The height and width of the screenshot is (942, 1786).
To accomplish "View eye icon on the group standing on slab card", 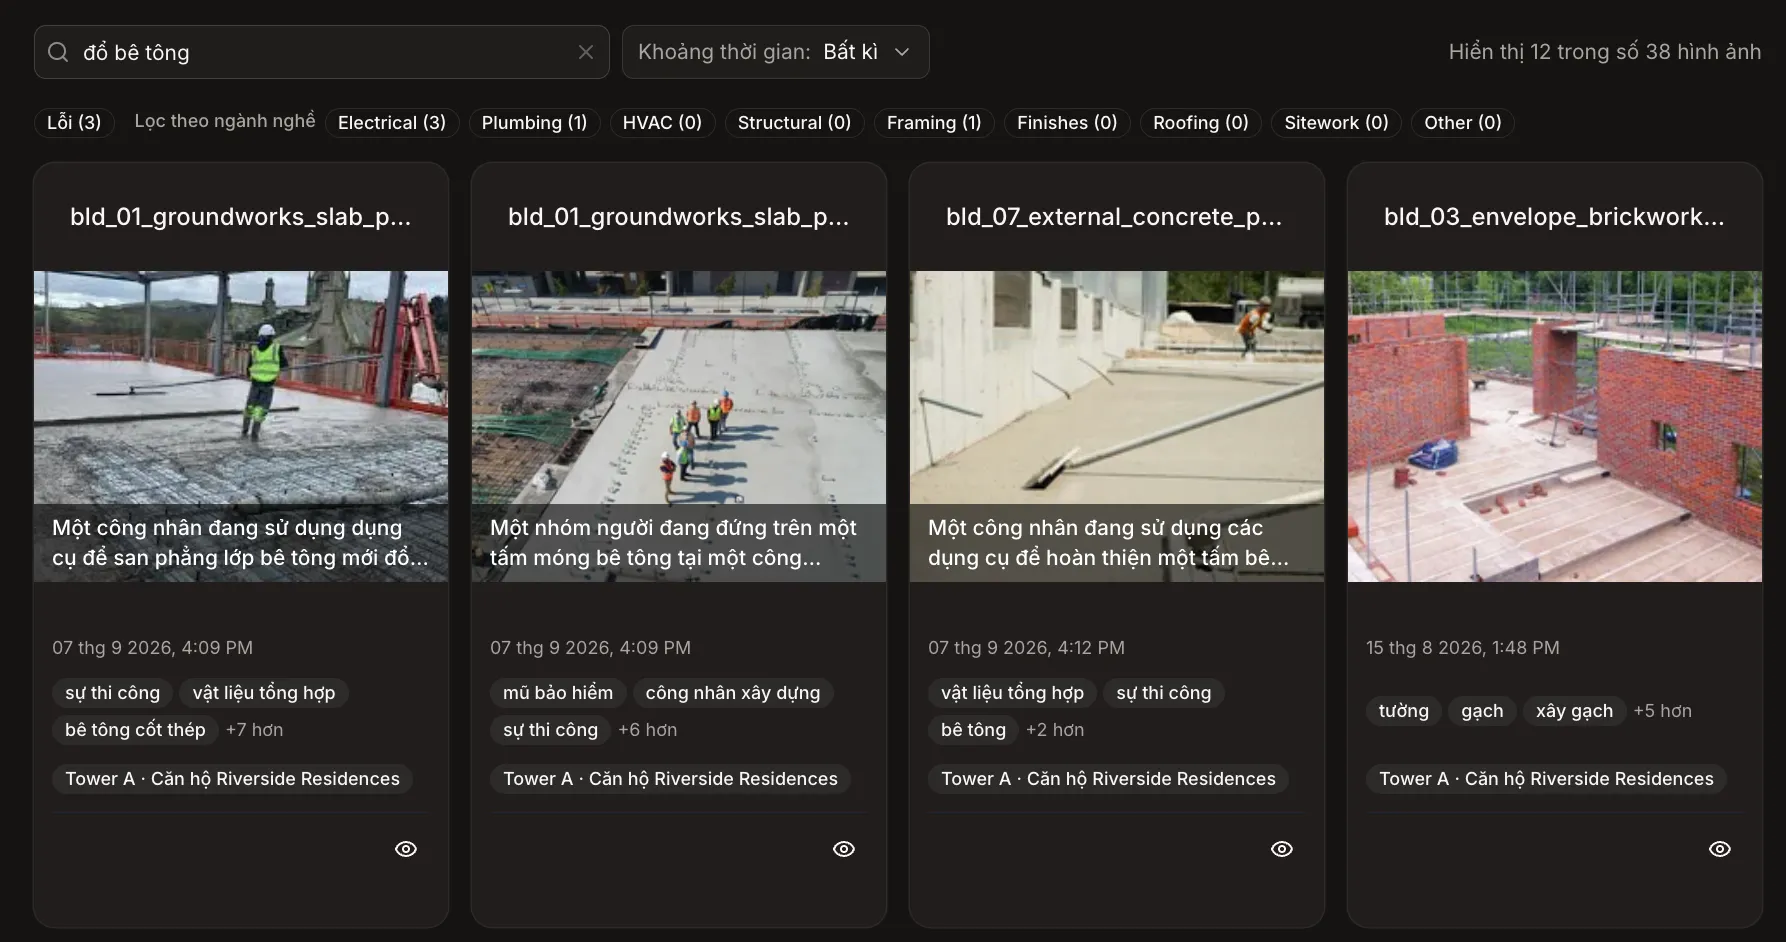I will pos(844,849).
